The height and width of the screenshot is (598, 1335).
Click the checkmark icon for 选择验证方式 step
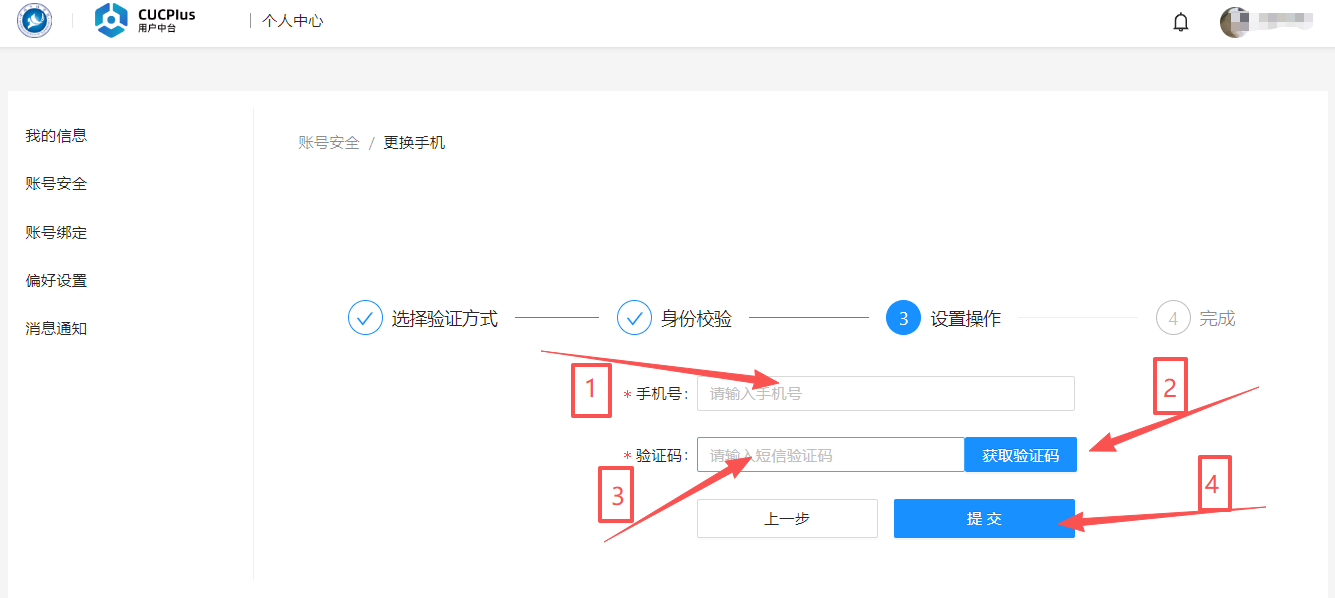click(x=365, y=318)
